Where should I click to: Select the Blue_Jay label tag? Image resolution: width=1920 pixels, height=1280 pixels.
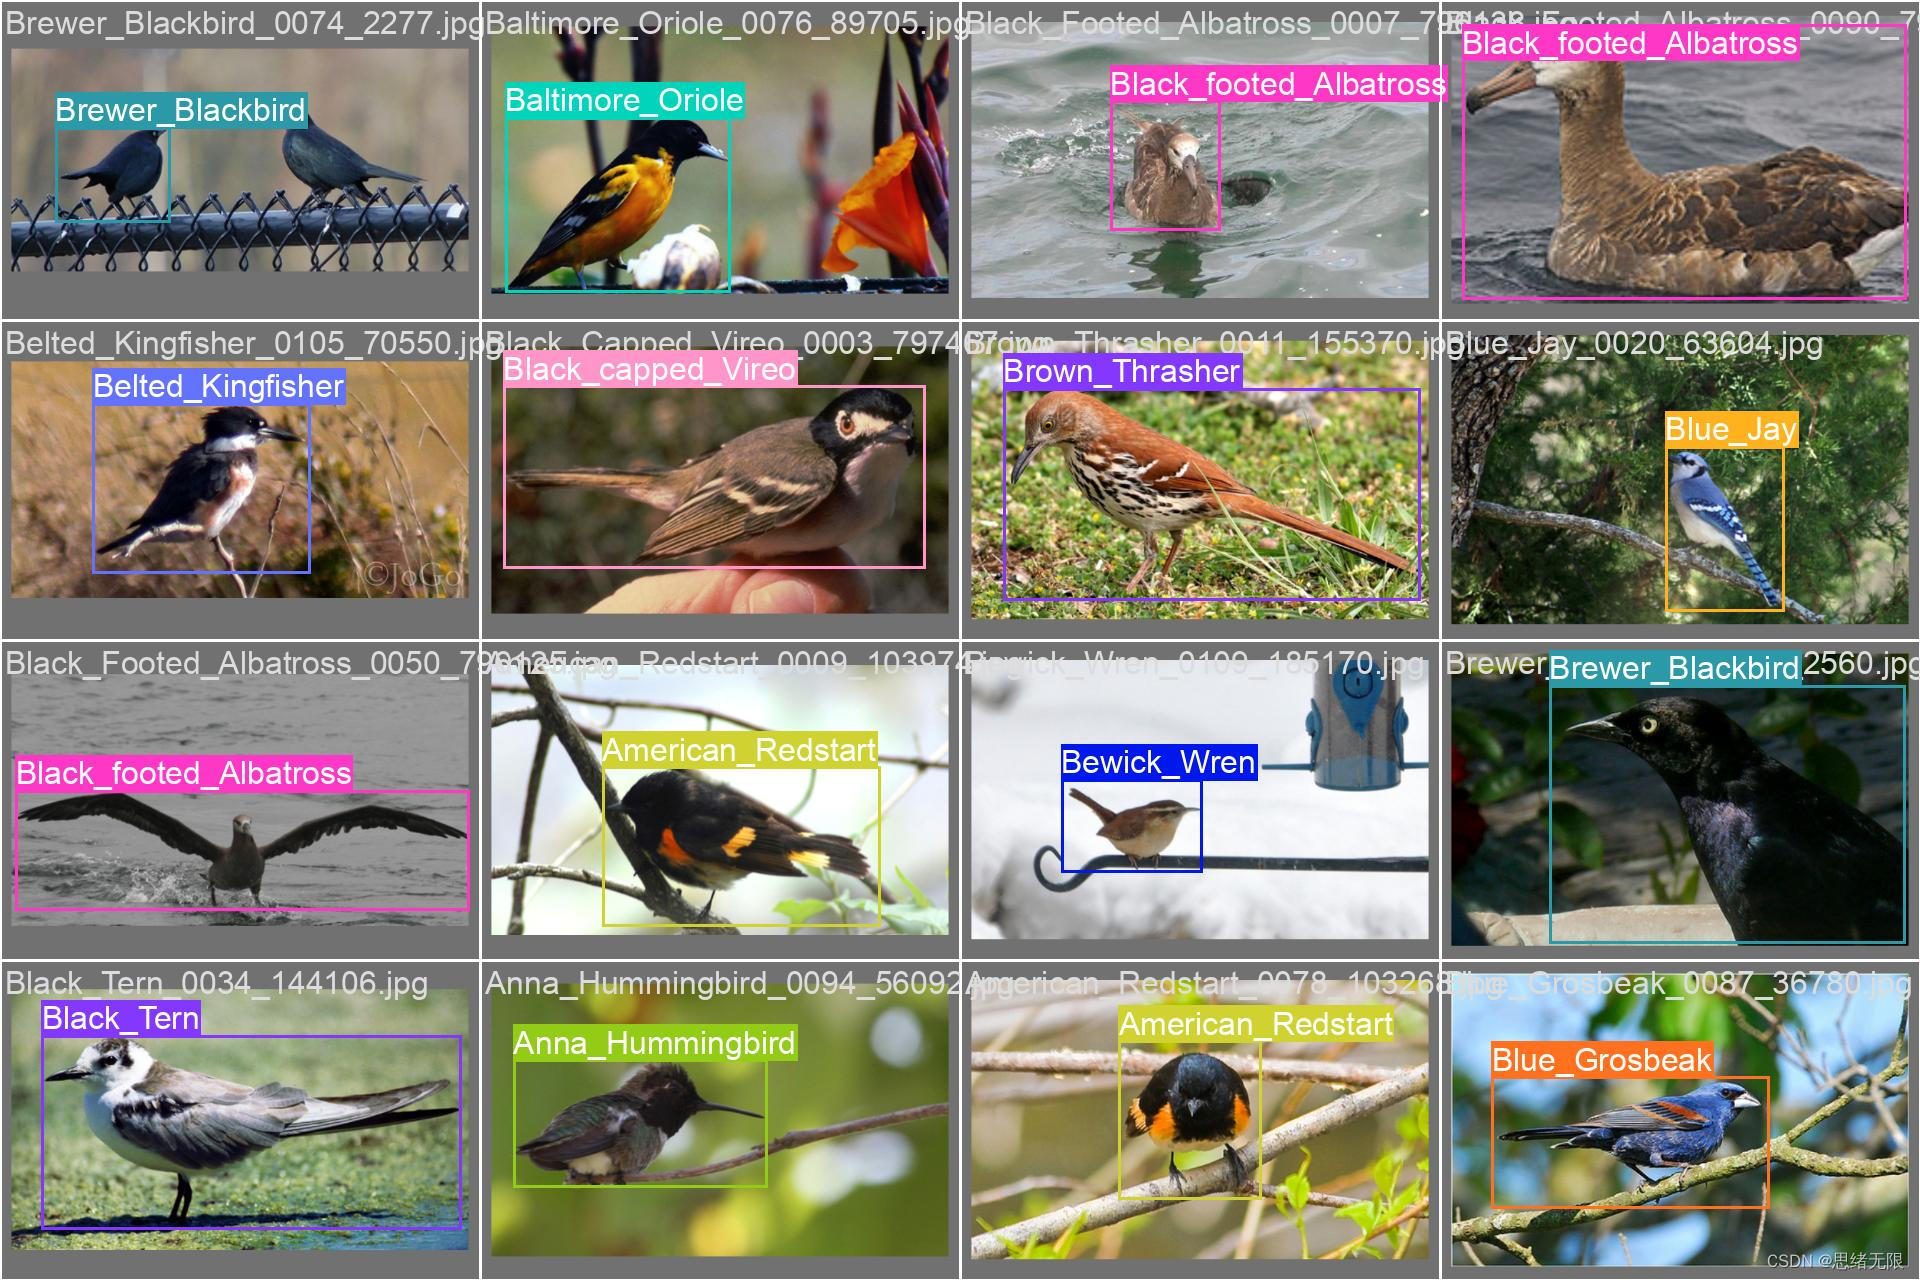coord(1731,430)
